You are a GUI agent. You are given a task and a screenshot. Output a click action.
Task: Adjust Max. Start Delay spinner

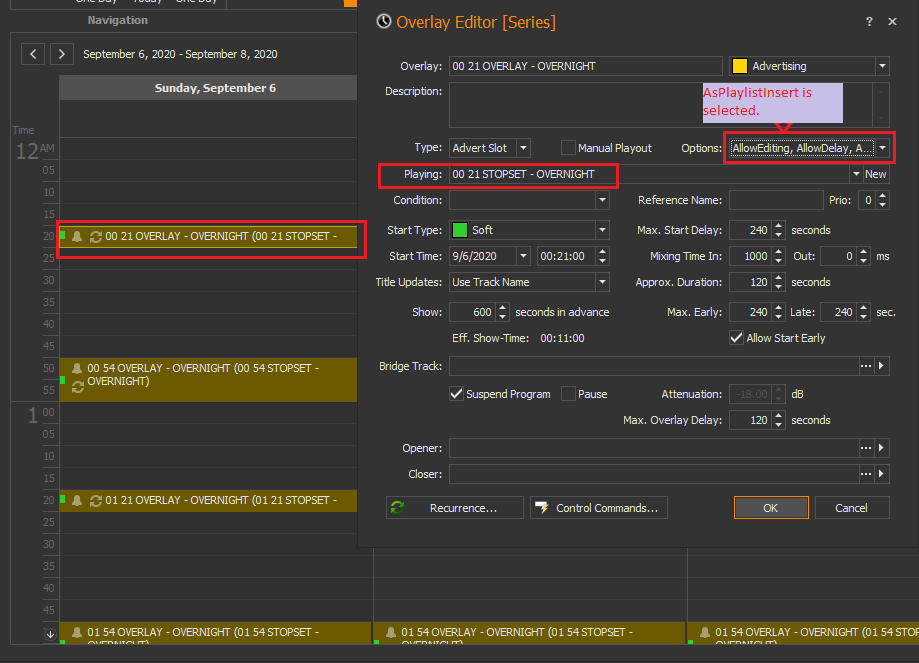click(x=778, y=230)
